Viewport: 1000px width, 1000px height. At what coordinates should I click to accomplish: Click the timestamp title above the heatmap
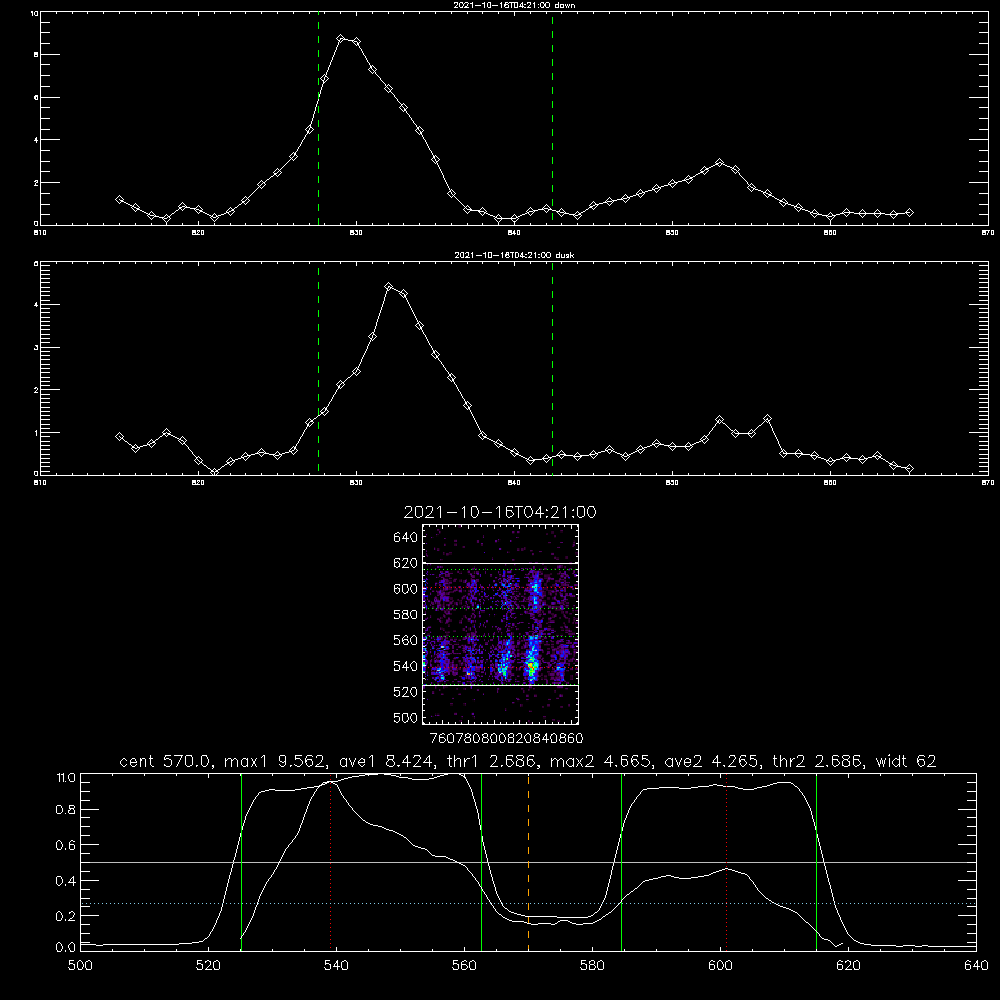click(x=500, y=512)
